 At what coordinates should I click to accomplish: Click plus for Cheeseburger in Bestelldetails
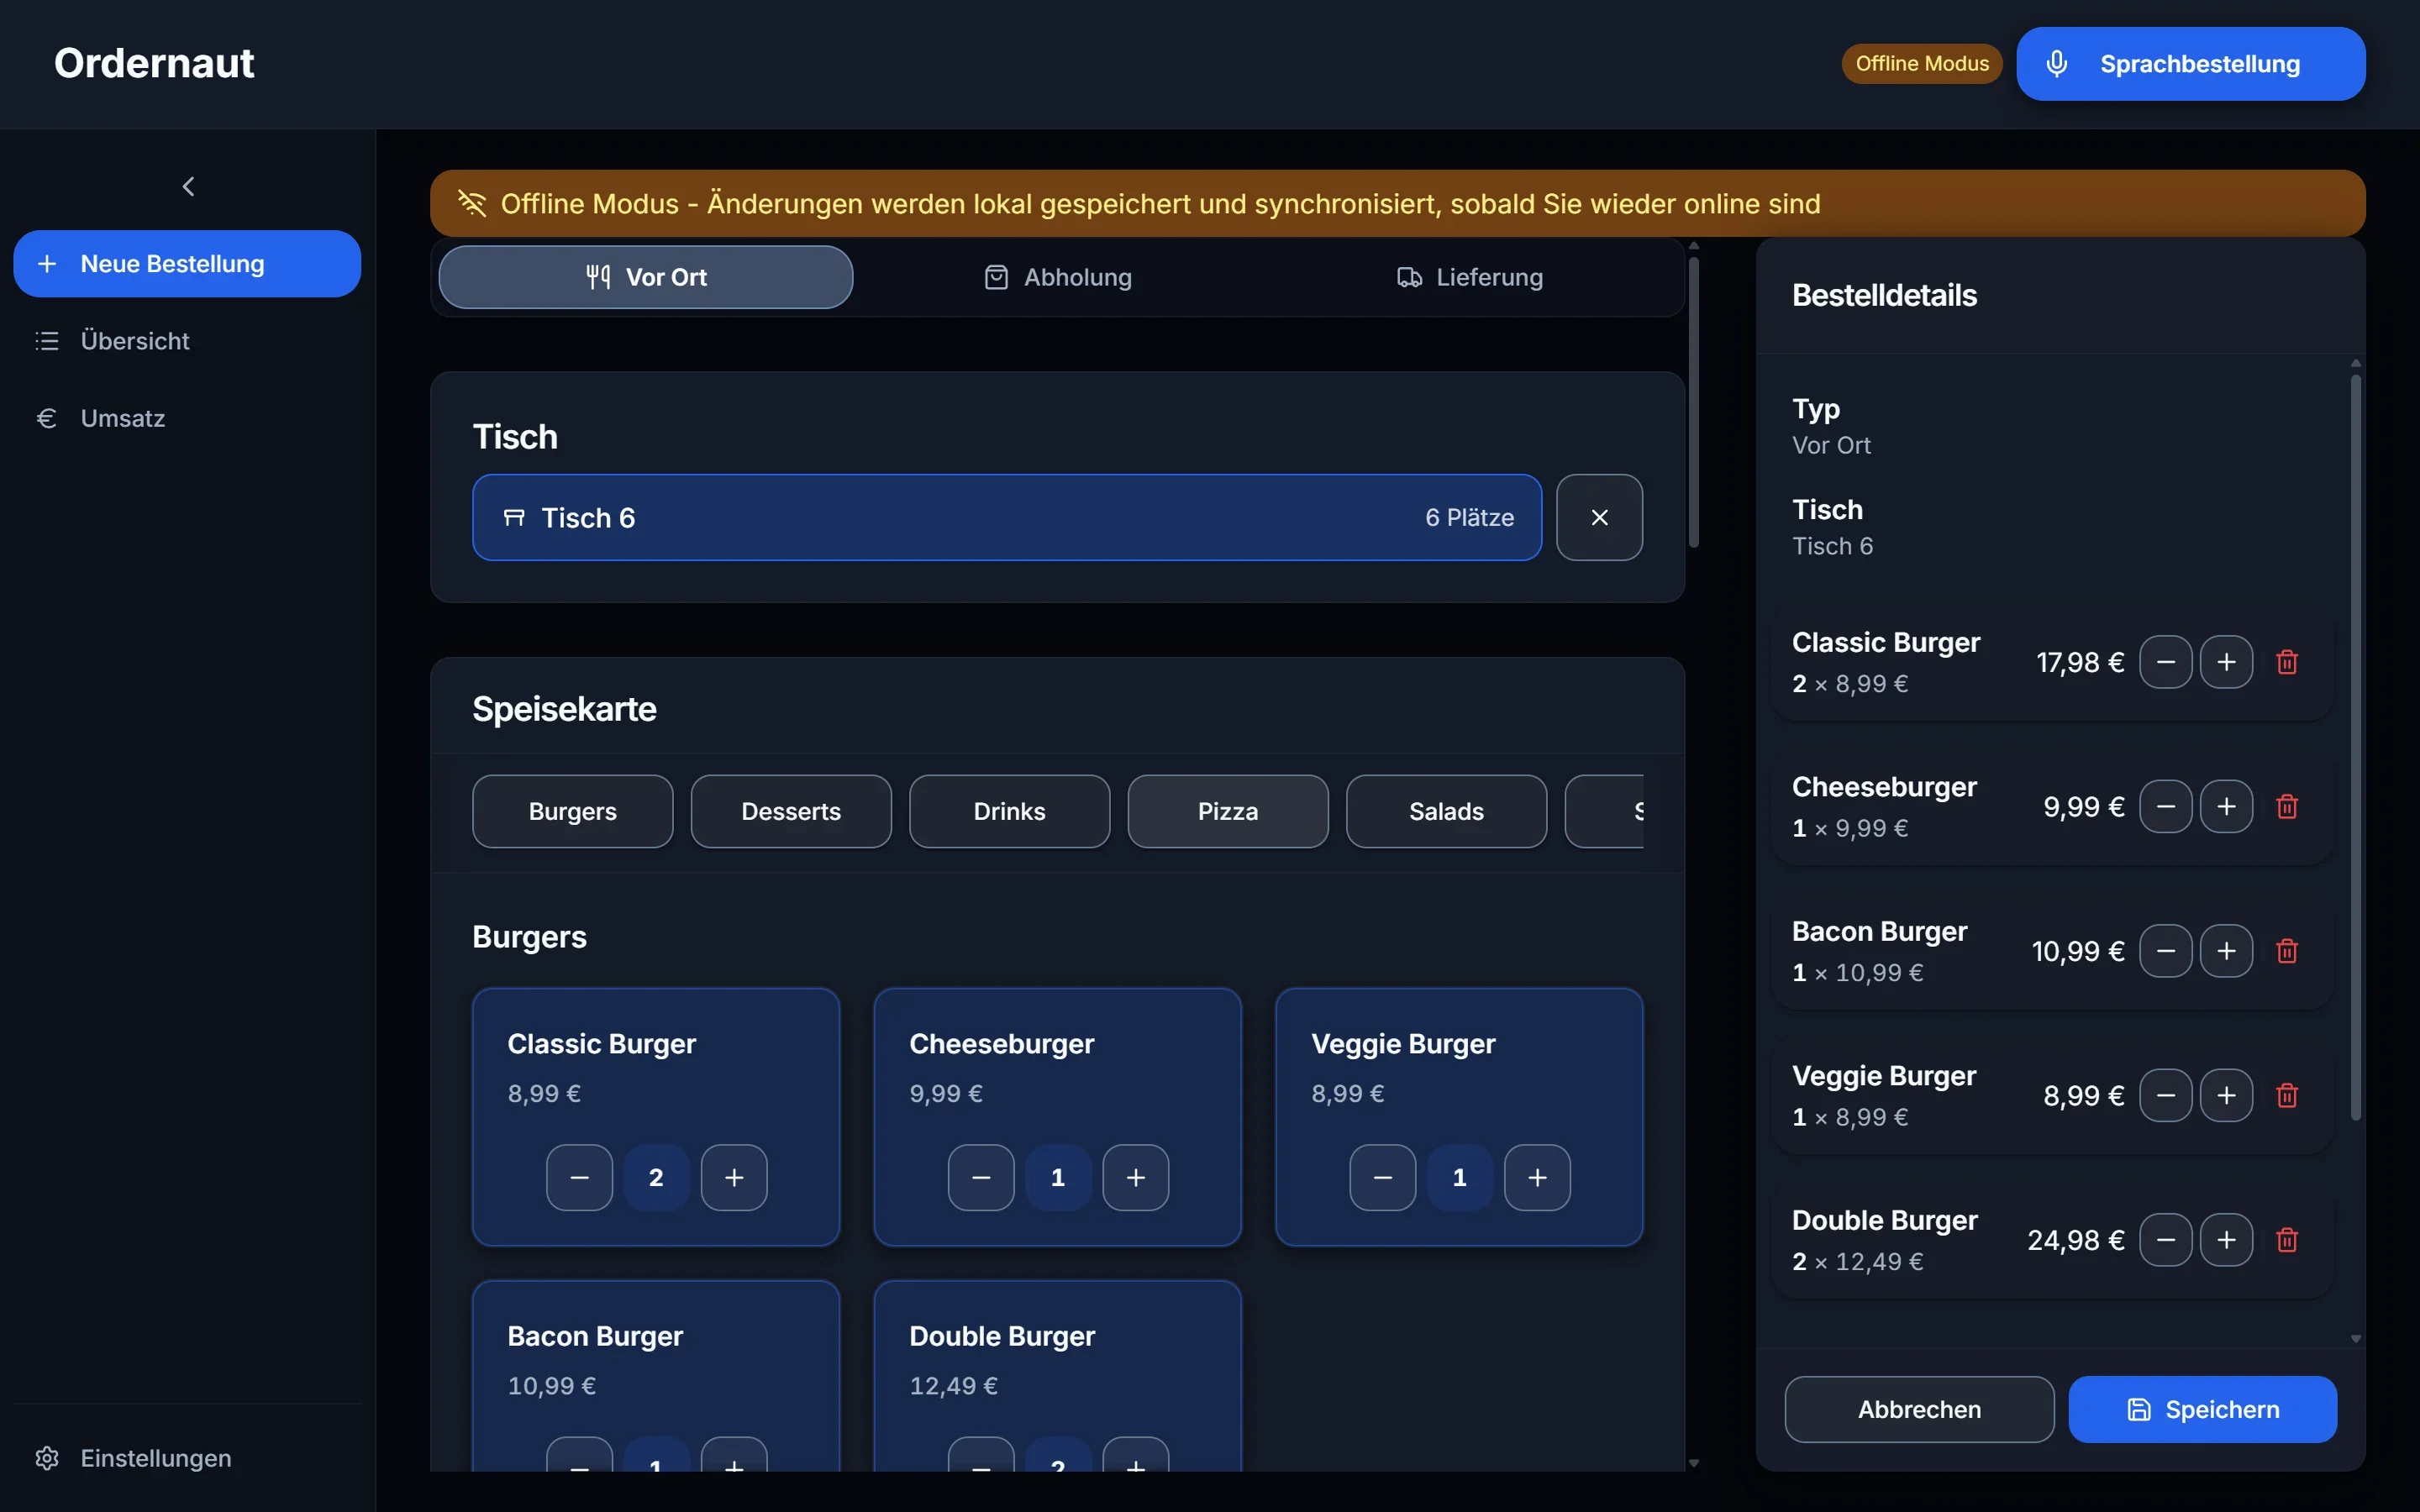pos(2226,806)
